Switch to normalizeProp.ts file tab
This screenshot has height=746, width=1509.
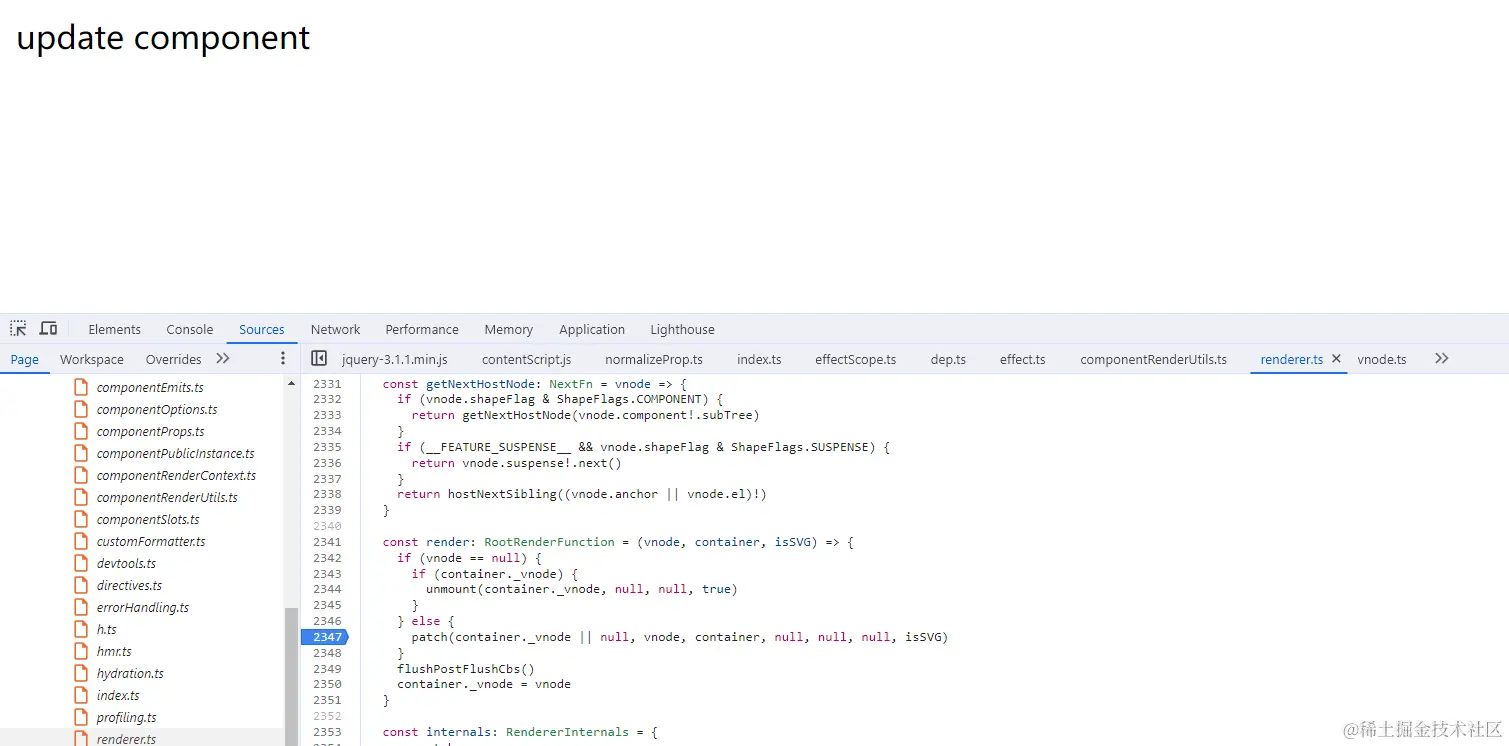coord(654,359)
